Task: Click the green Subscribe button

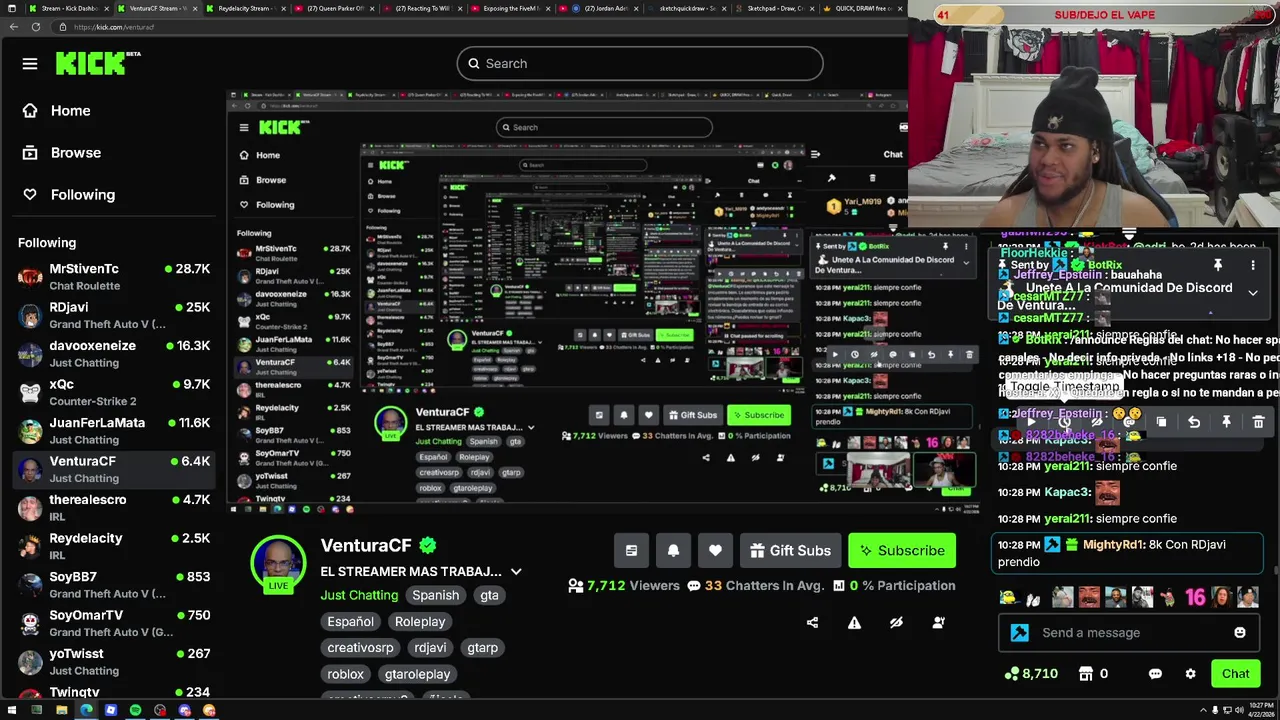Action: 902,550
